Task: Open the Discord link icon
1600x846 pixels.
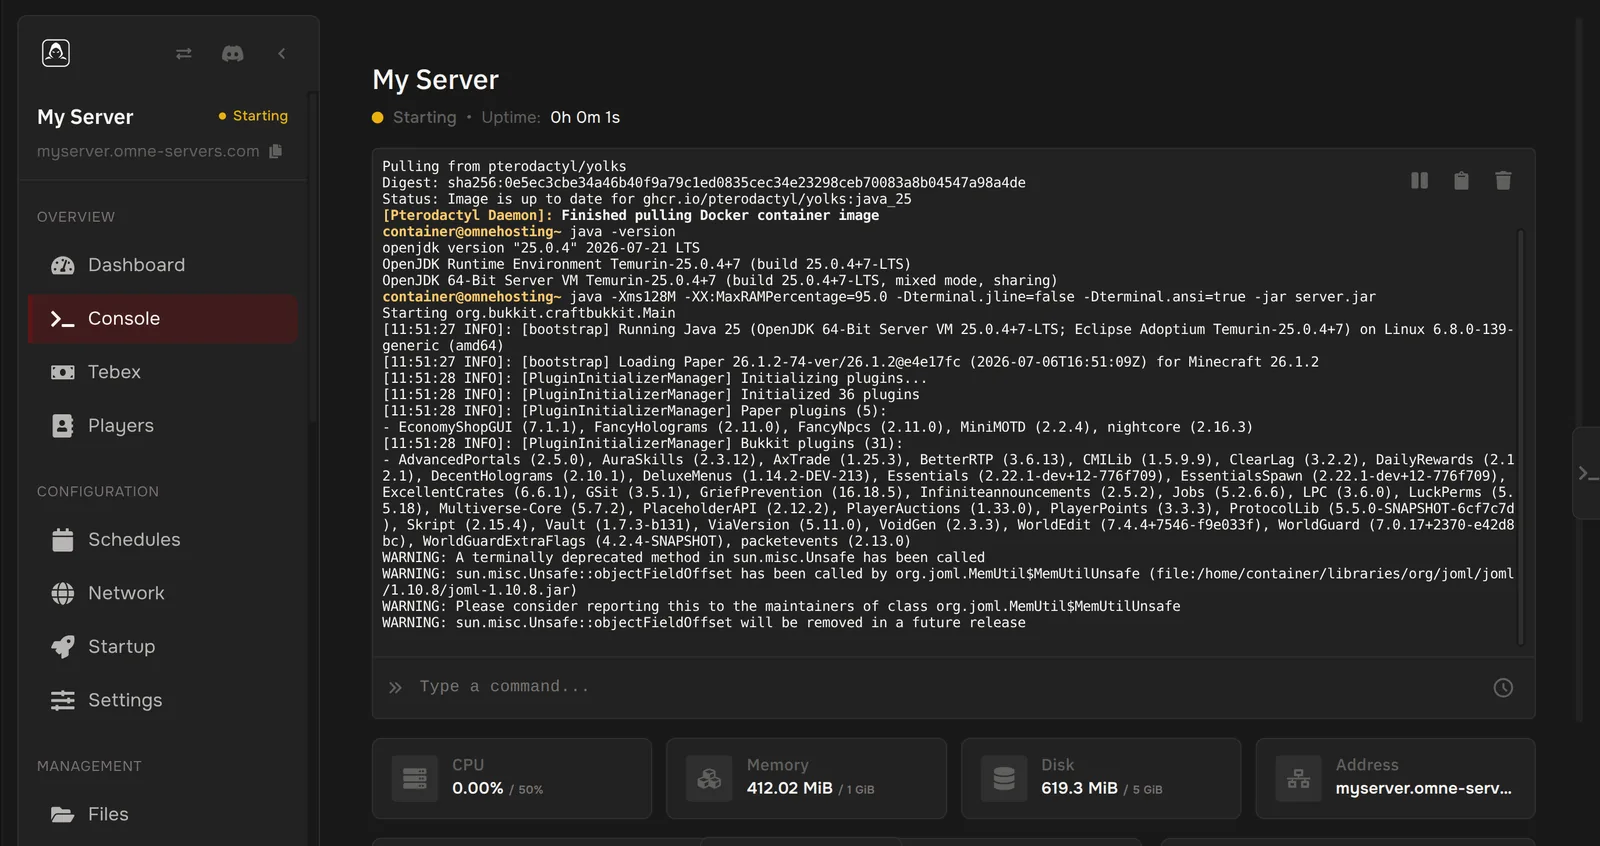Action: [x=233, y=54]
